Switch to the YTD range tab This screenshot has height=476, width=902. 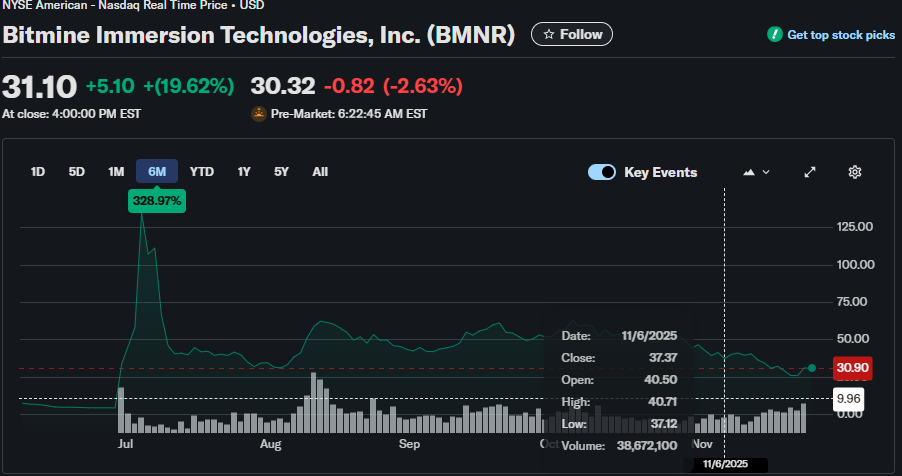[x=202, y=172]
